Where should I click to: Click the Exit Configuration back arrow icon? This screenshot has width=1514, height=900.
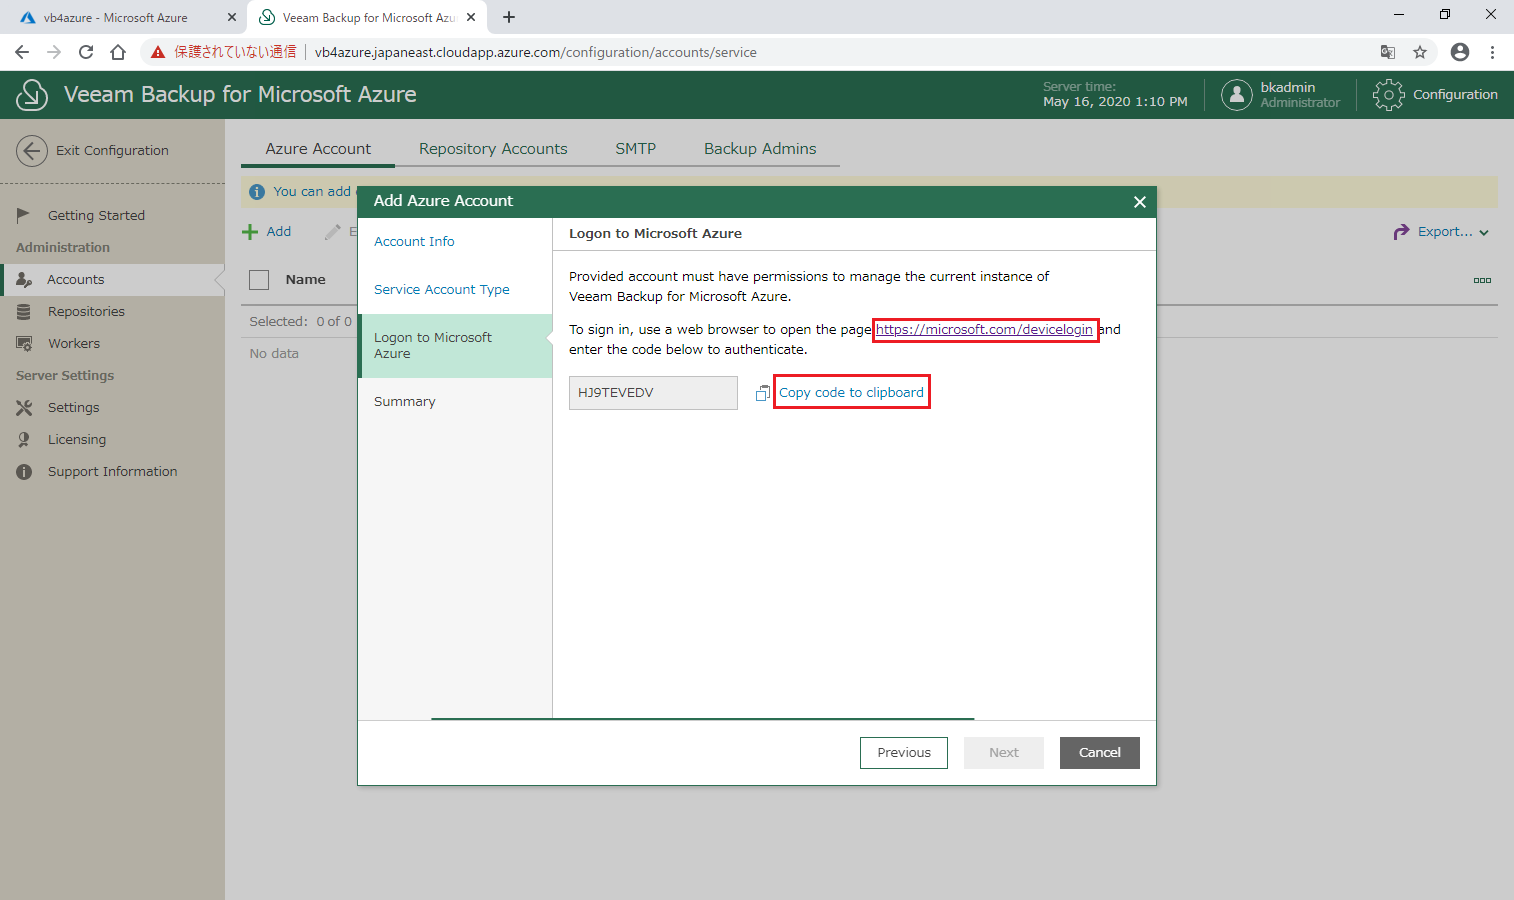[x=32, y=151]
